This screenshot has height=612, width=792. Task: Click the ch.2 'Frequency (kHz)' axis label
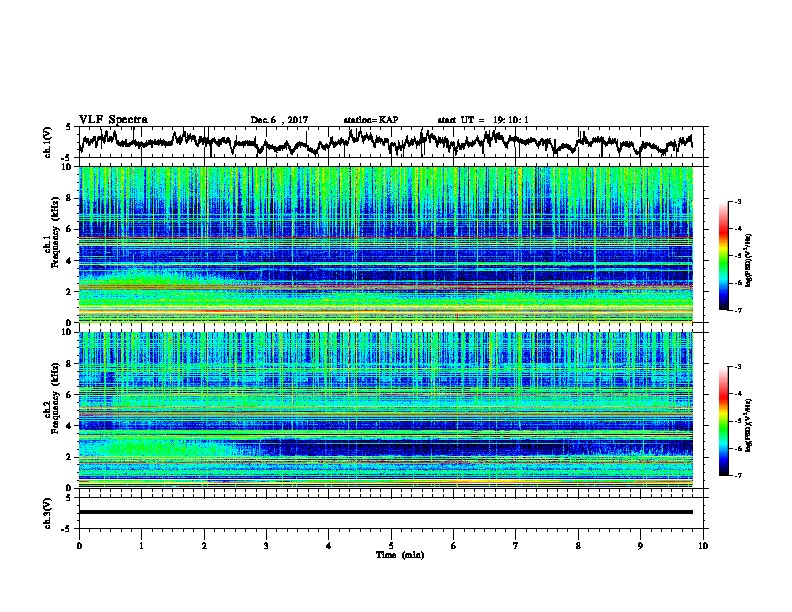55,398
